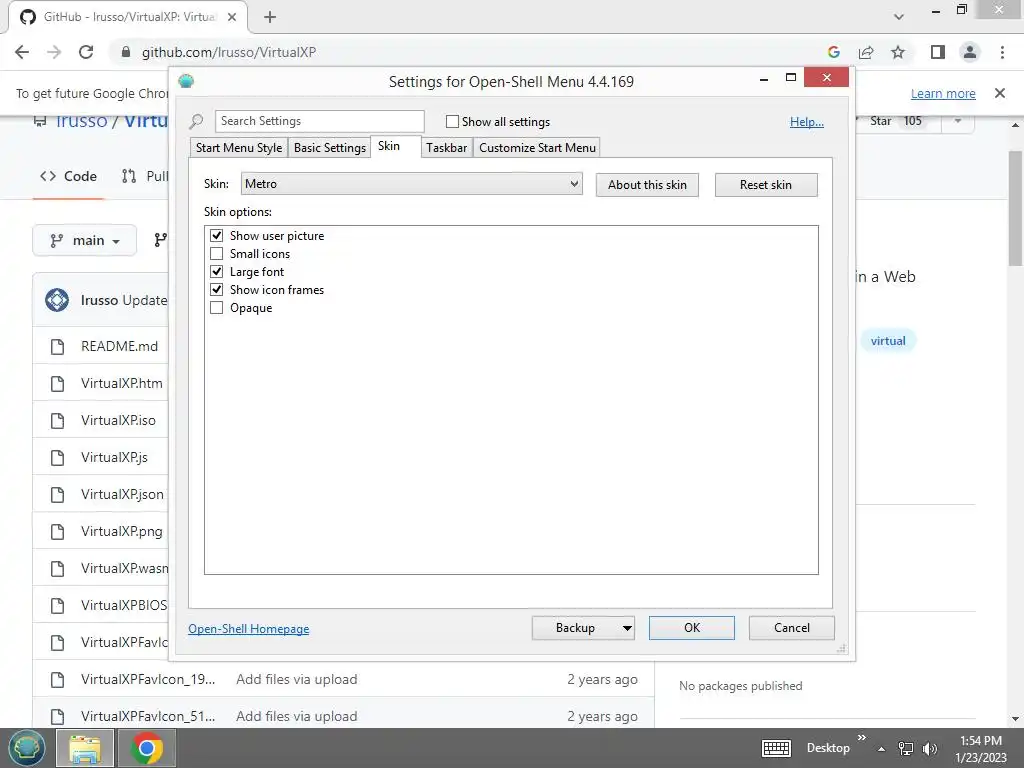
Task: Click the branches icon beside main on GitHub
Action: point(160,240)
